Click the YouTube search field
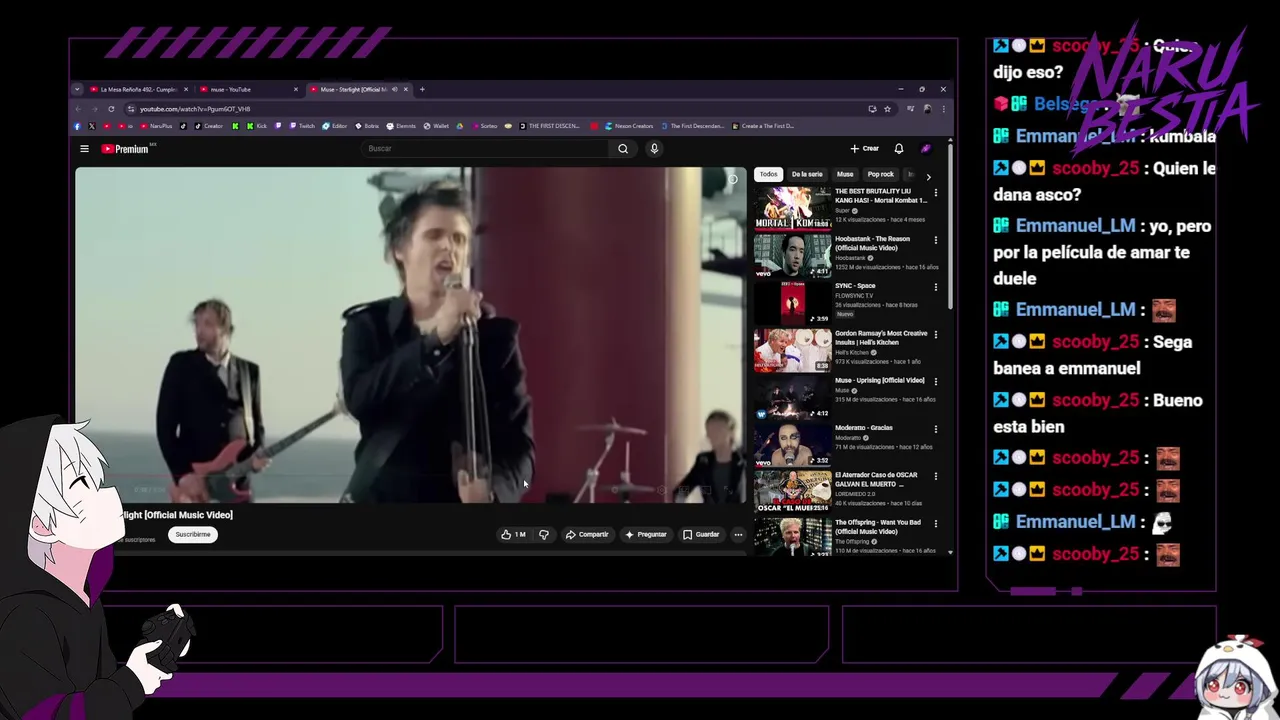Viewport: 1280px width, 720px height. coord(486,149)
